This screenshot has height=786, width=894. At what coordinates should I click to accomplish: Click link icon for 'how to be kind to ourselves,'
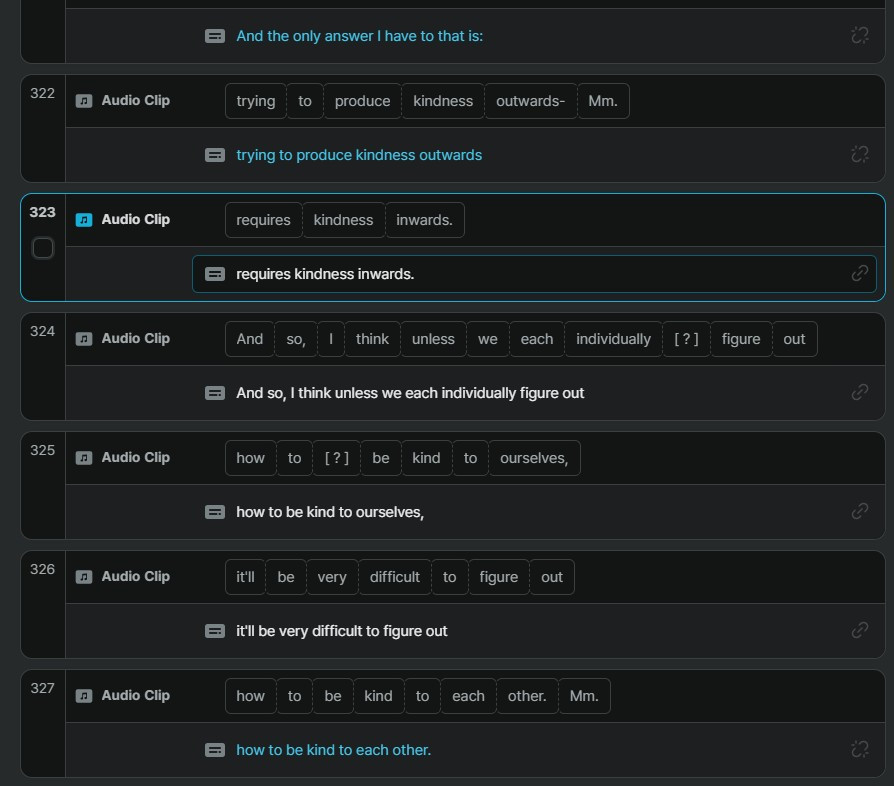(x=860, y=511)
